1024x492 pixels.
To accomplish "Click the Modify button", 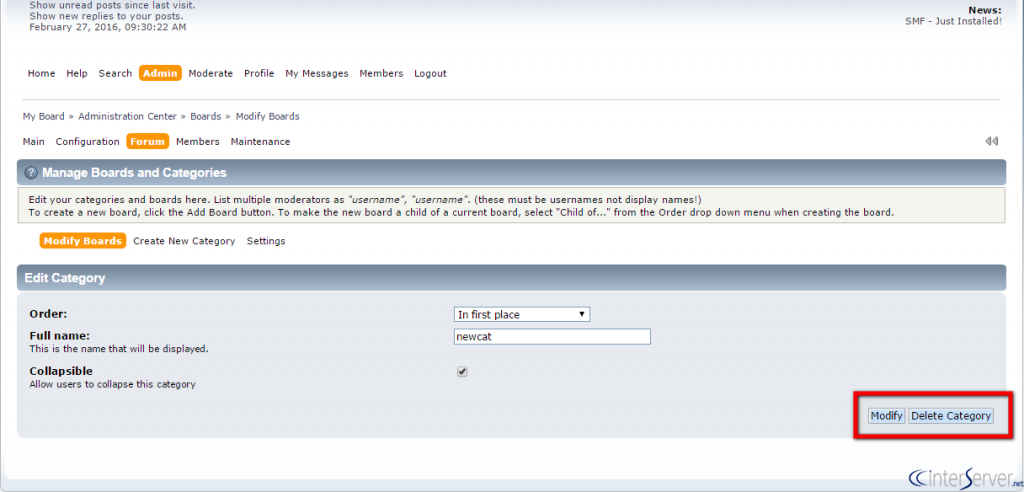I will tap(886, 416).
